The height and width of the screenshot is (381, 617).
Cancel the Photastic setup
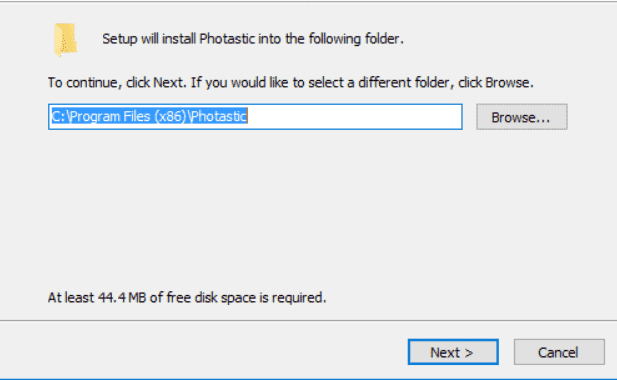[559, 352]
